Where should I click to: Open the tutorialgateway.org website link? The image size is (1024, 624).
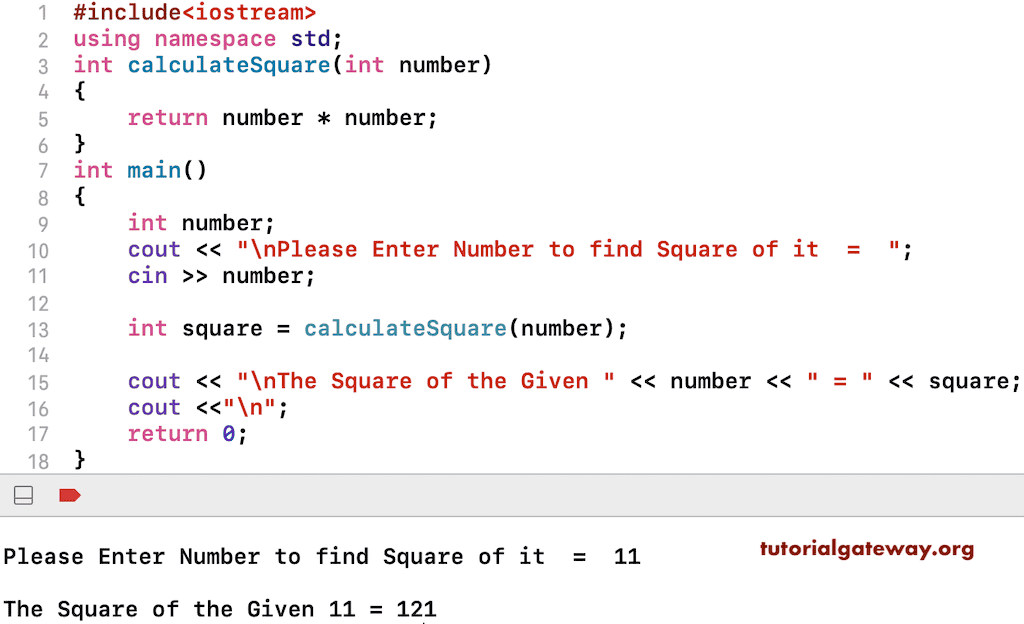[867, 548]
